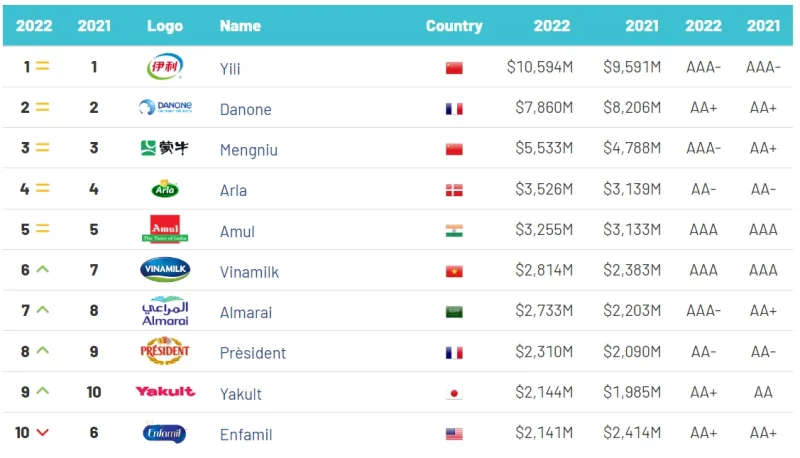Click the blue Vinamilk logo
The image size is (800, 458).
165,269
